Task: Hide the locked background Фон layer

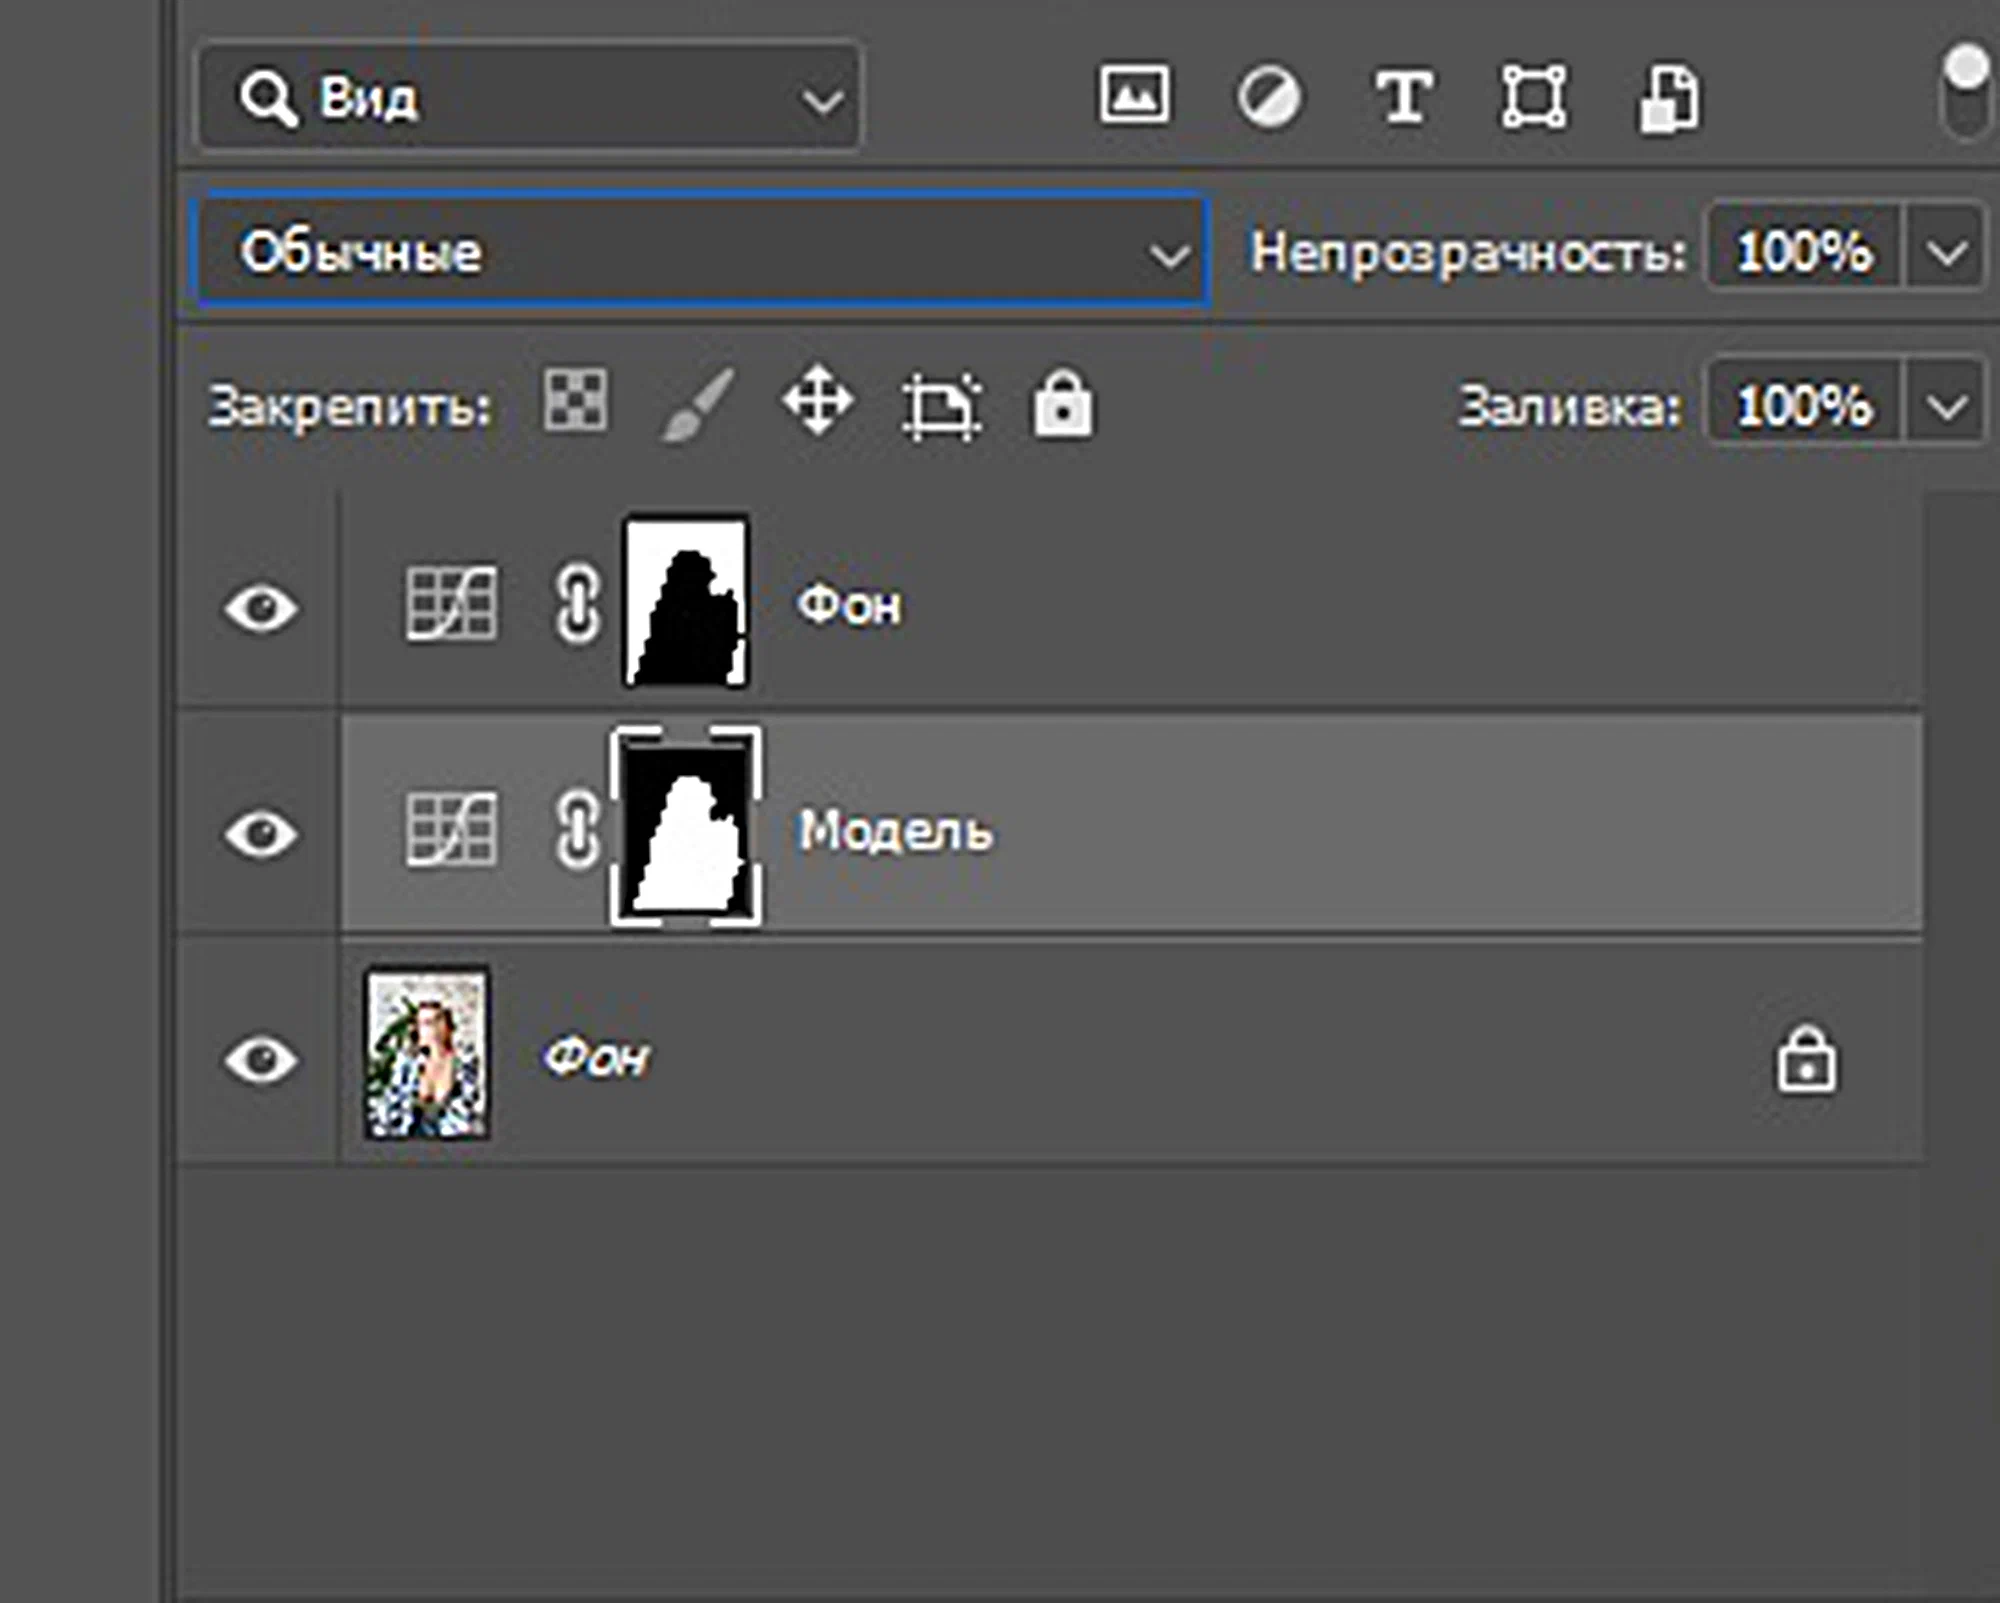Action: [x=261, y=1059]
